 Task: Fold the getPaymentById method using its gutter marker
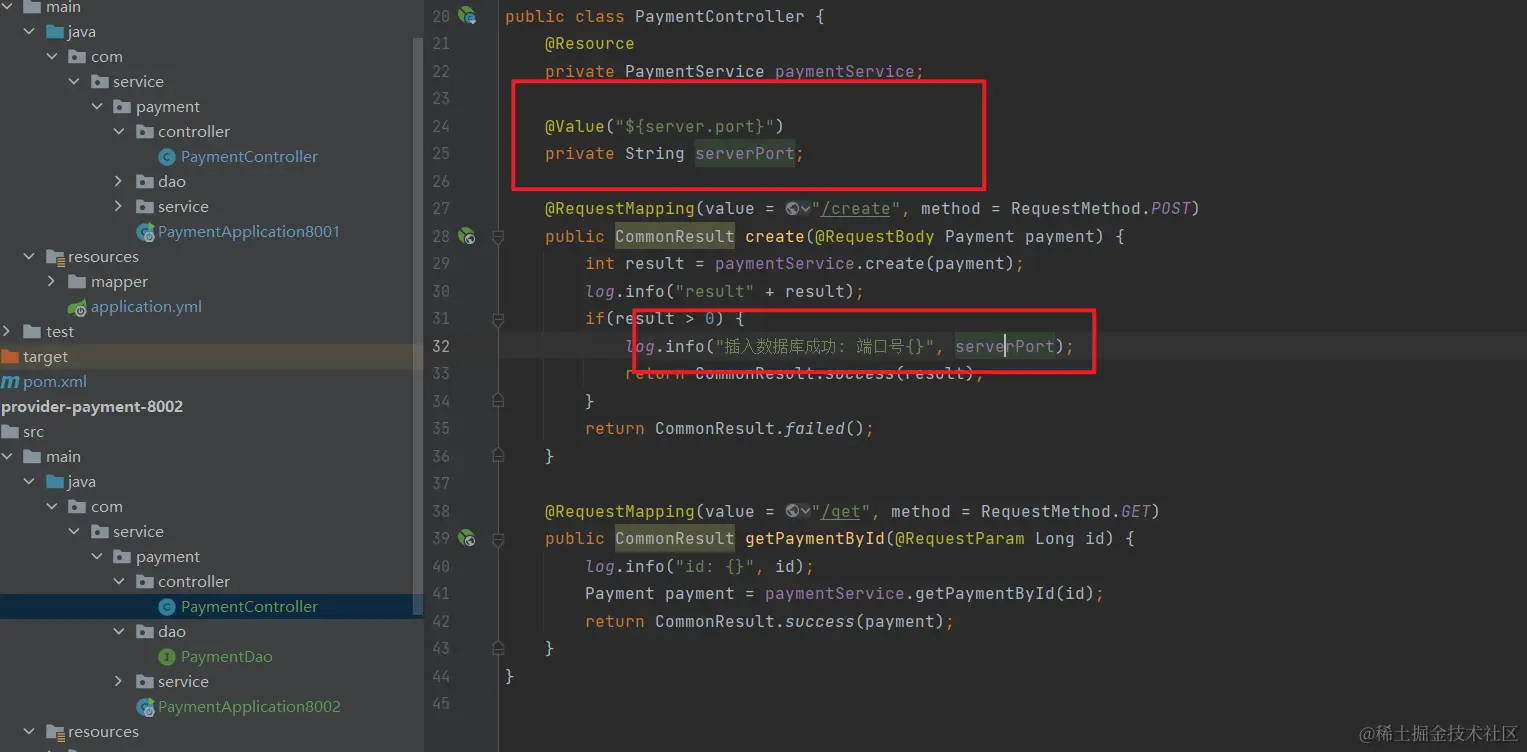click(x=498, y=539)
